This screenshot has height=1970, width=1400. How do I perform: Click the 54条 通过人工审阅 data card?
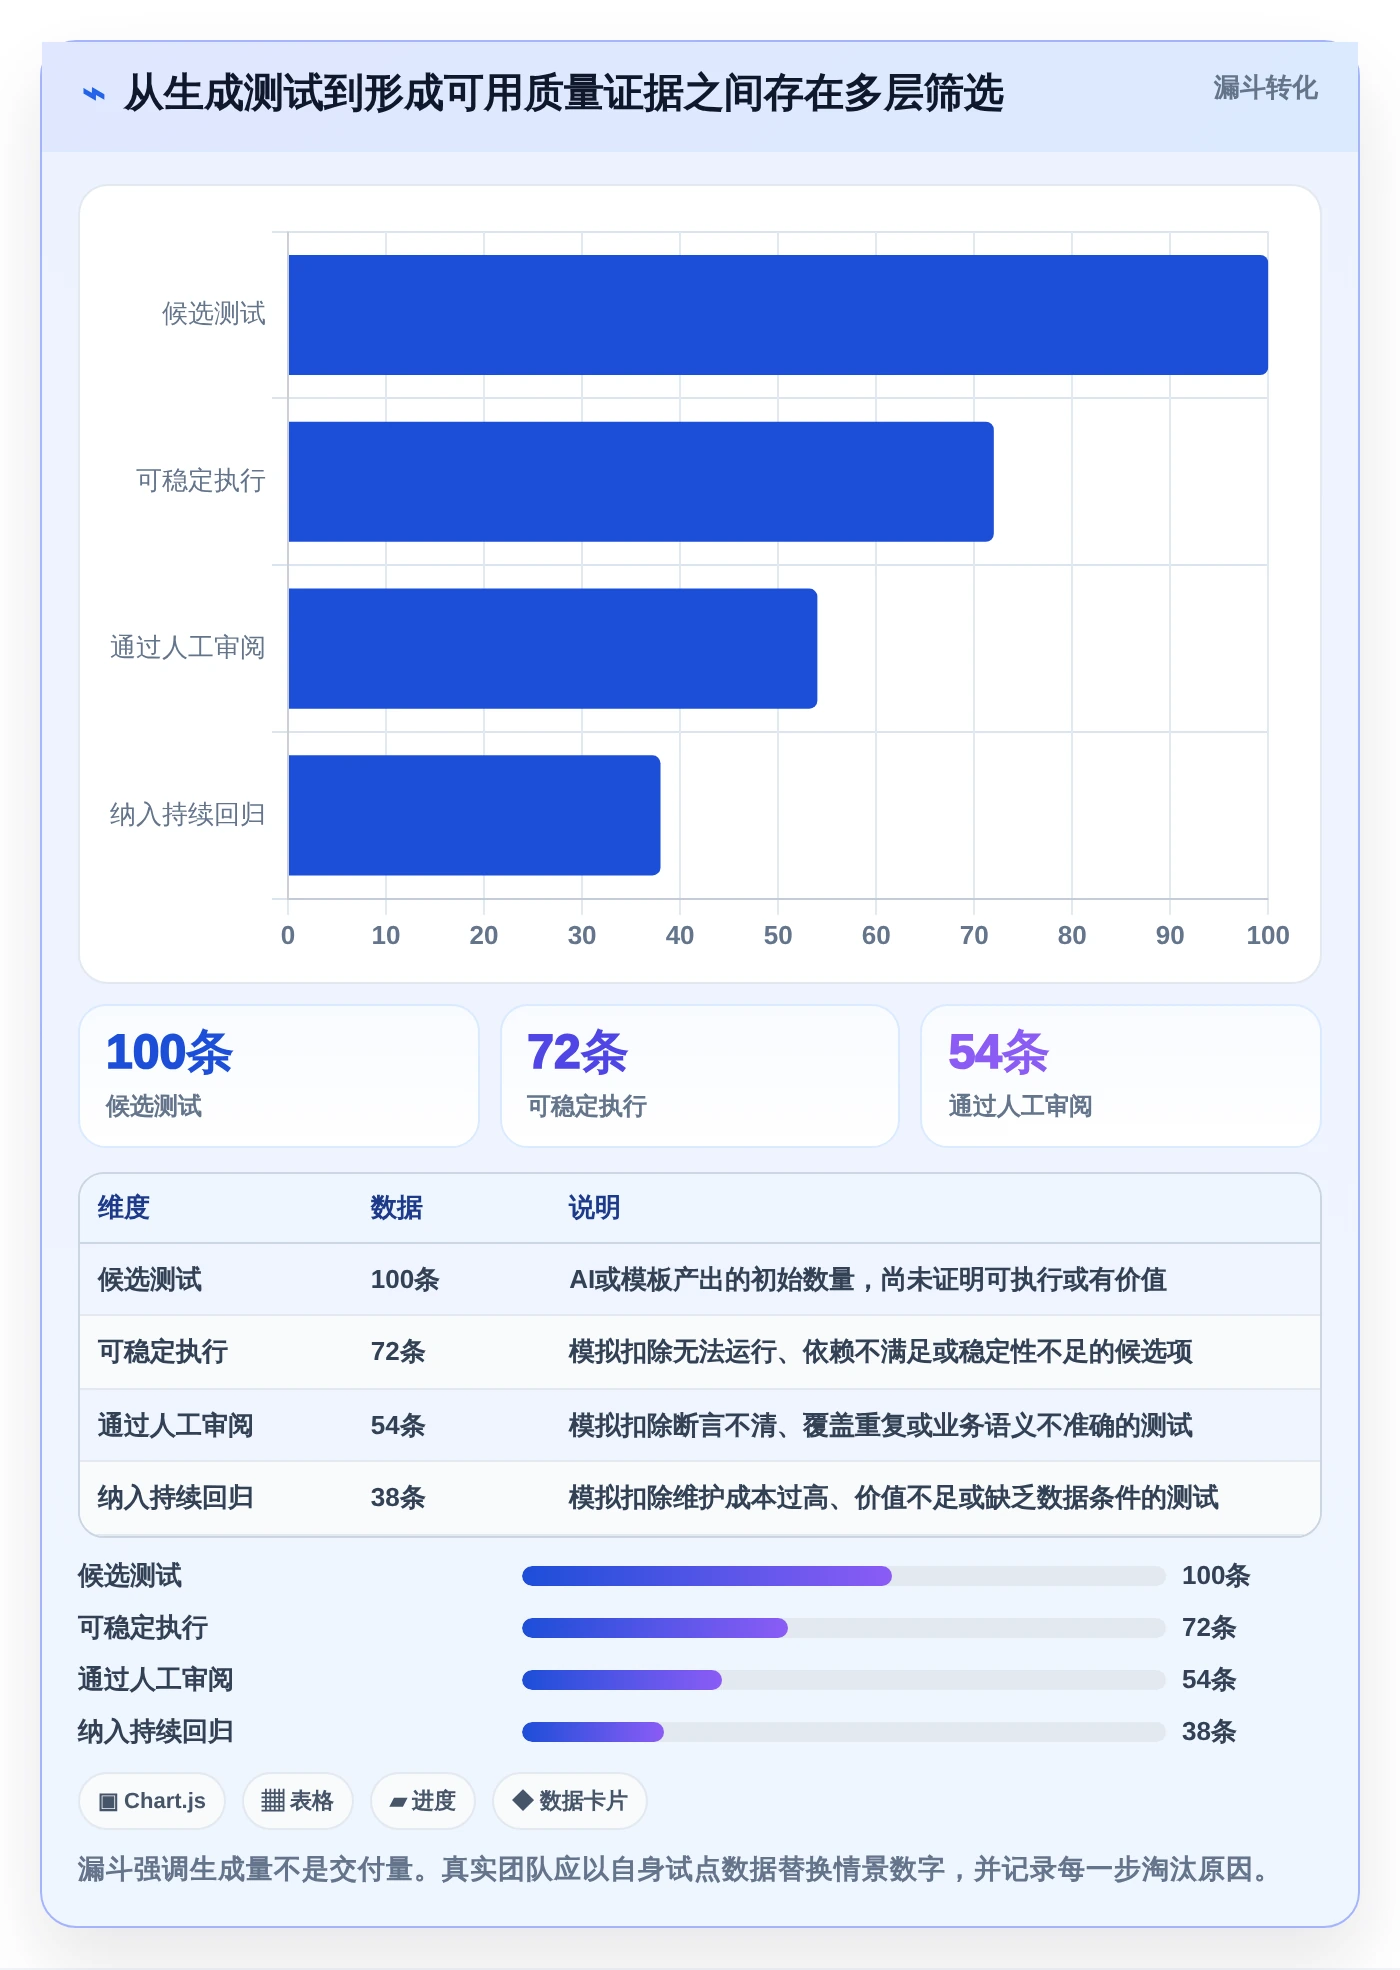(1121, 1076)
